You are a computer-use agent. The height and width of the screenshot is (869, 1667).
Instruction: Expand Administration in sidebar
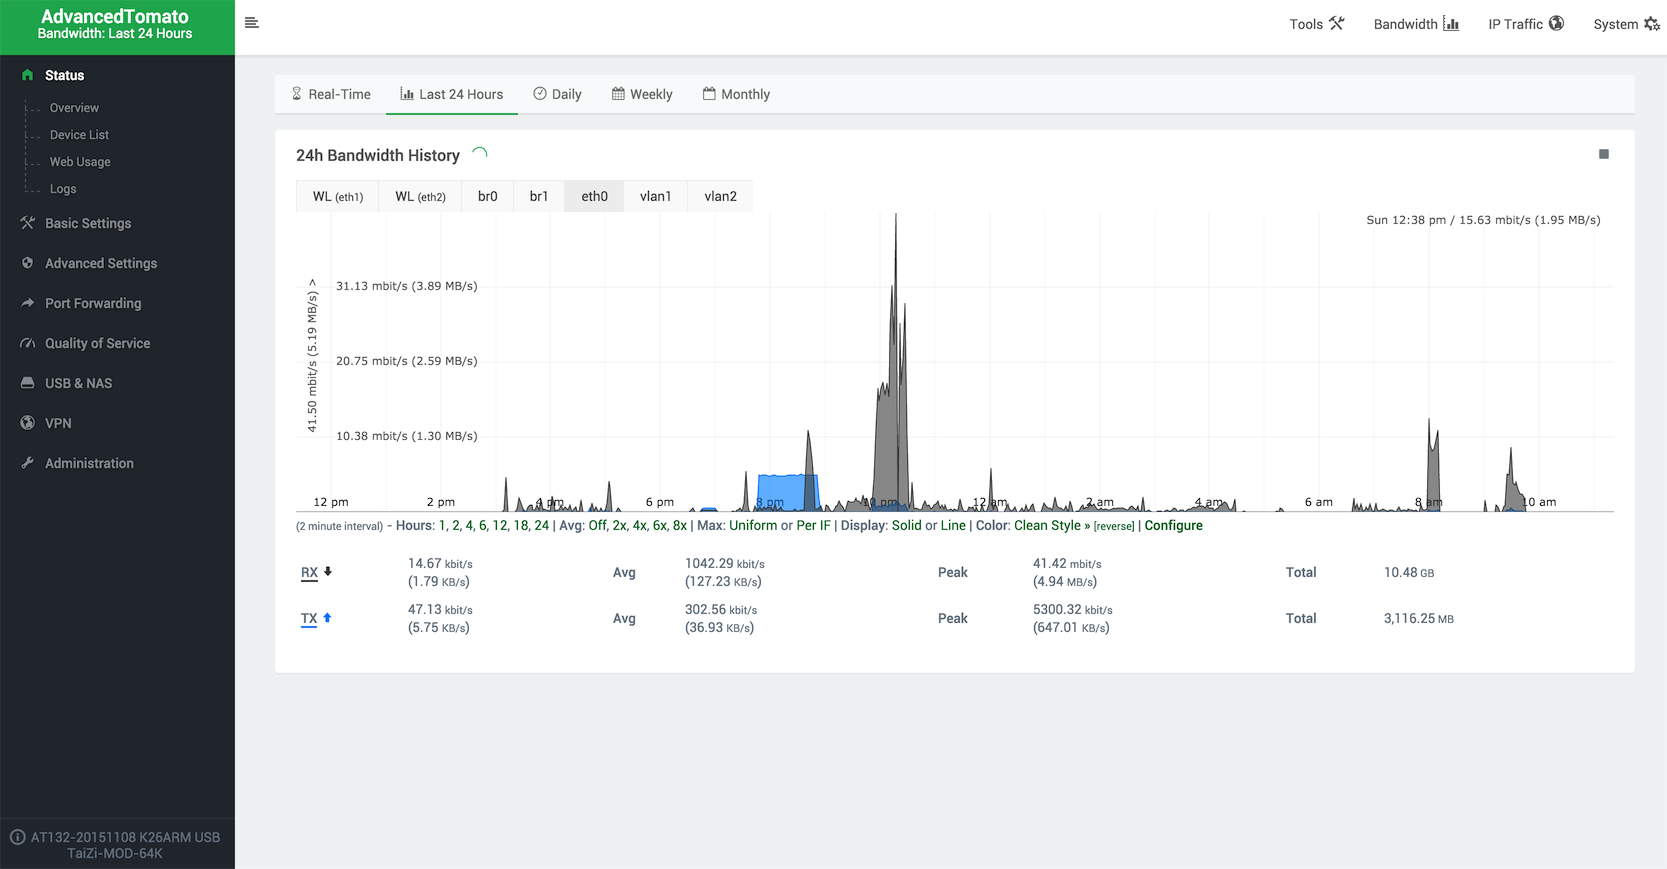(117, 463)
